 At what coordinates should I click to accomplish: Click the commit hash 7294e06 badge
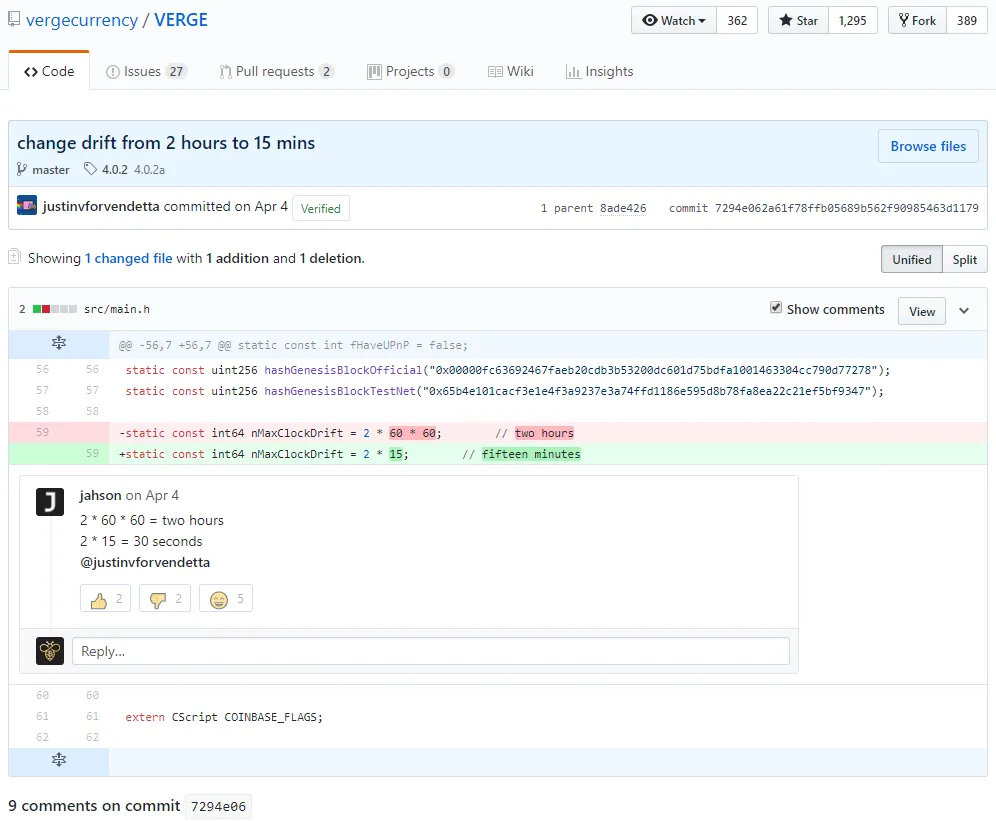(x=219, y=806)
